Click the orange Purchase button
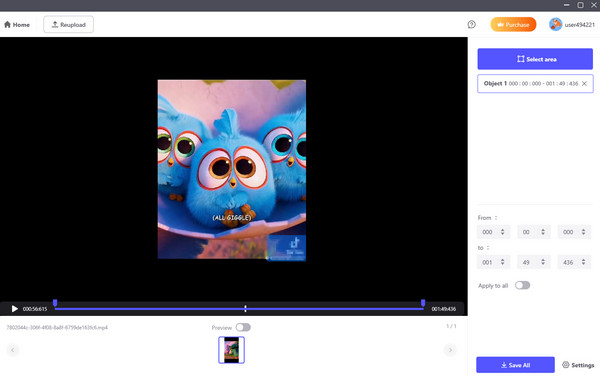Image resolution: width=600 pixels, height=376 pixels. coord(513,24)
